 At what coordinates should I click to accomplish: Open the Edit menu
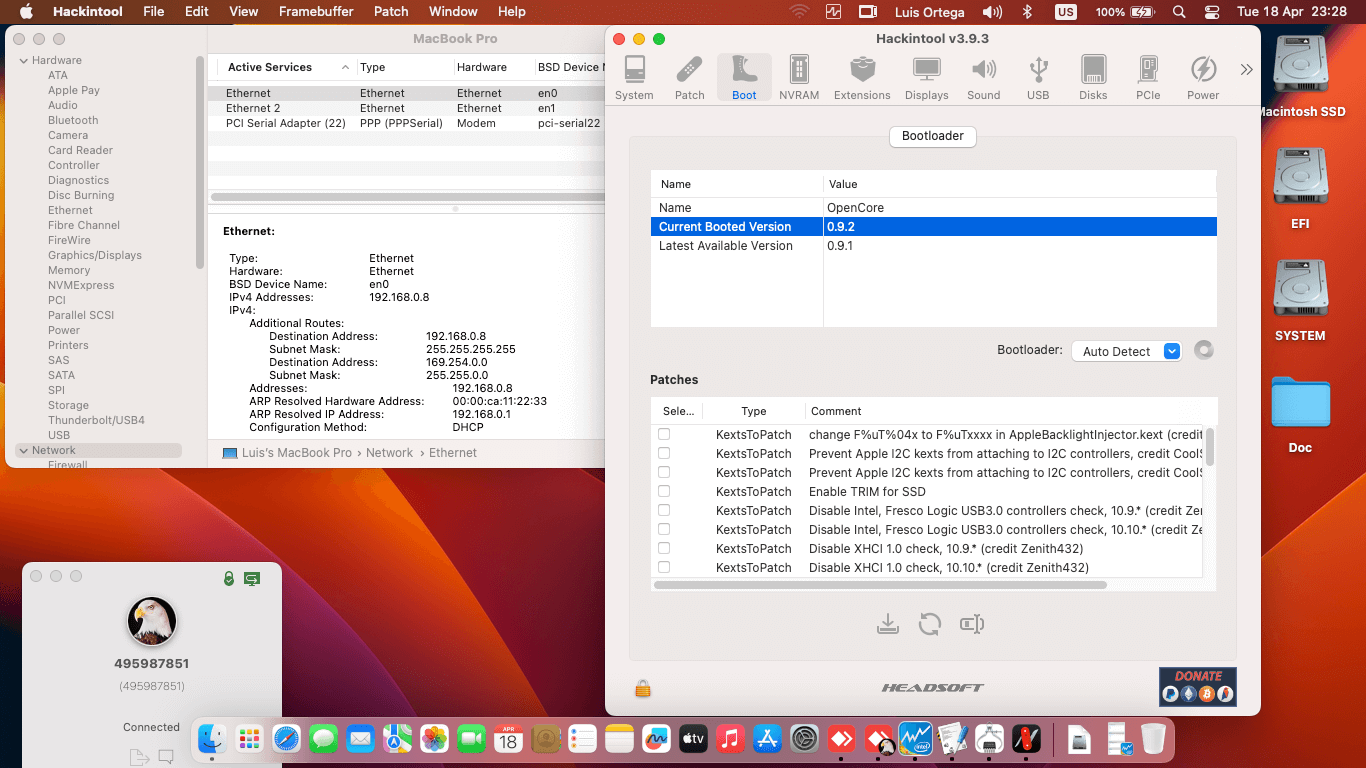197,12
